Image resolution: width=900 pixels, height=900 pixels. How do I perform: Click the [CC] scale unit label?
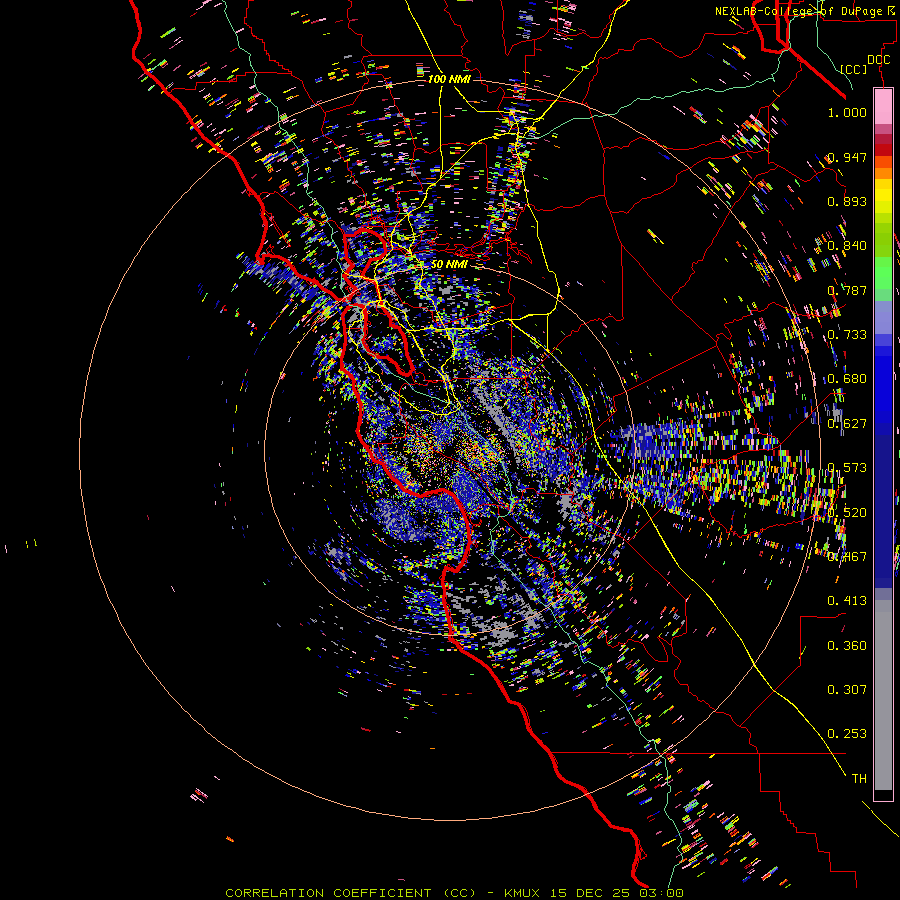(854, 69)
